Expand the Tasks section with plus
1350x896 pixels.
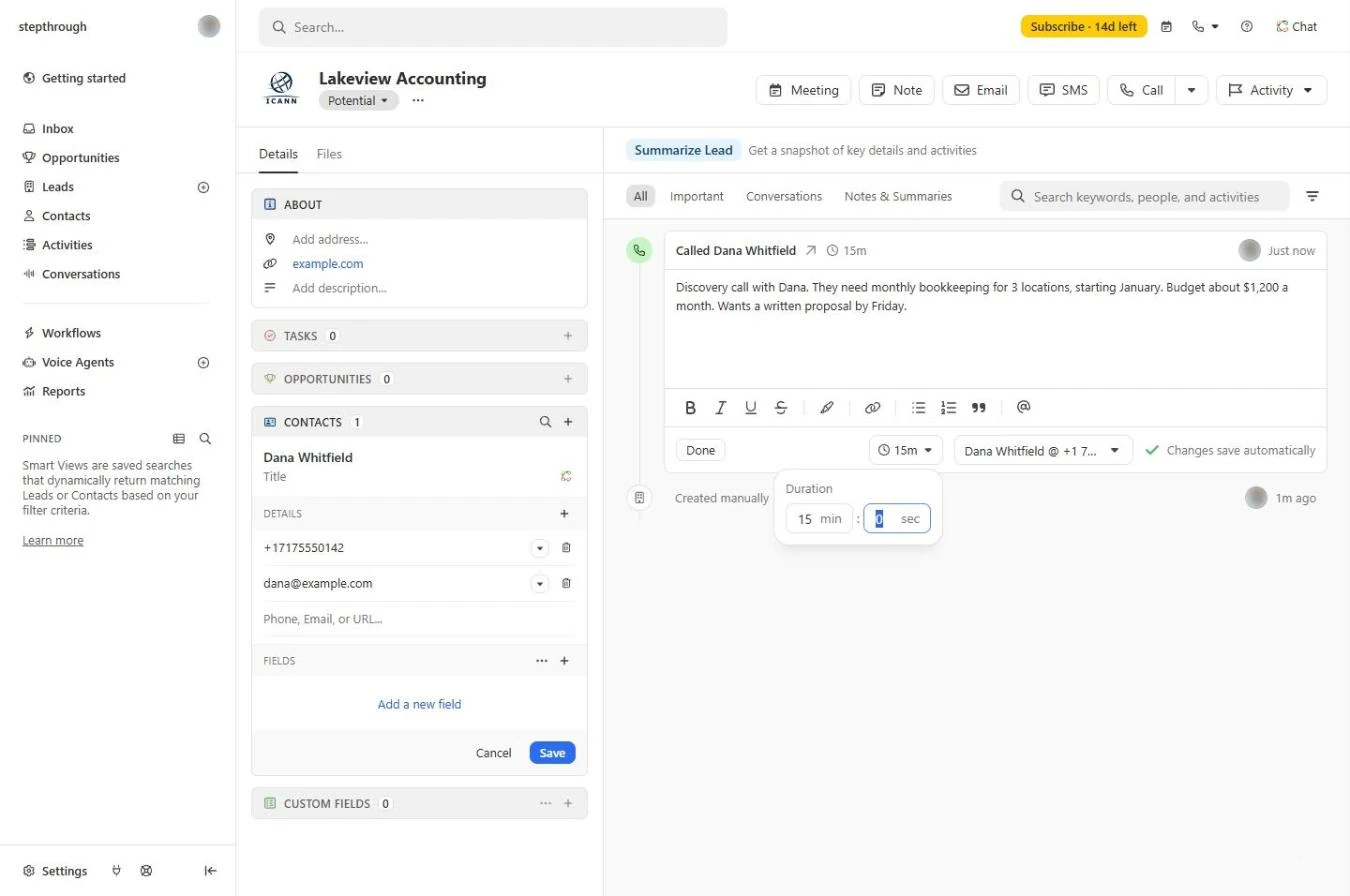pos(568,336)
